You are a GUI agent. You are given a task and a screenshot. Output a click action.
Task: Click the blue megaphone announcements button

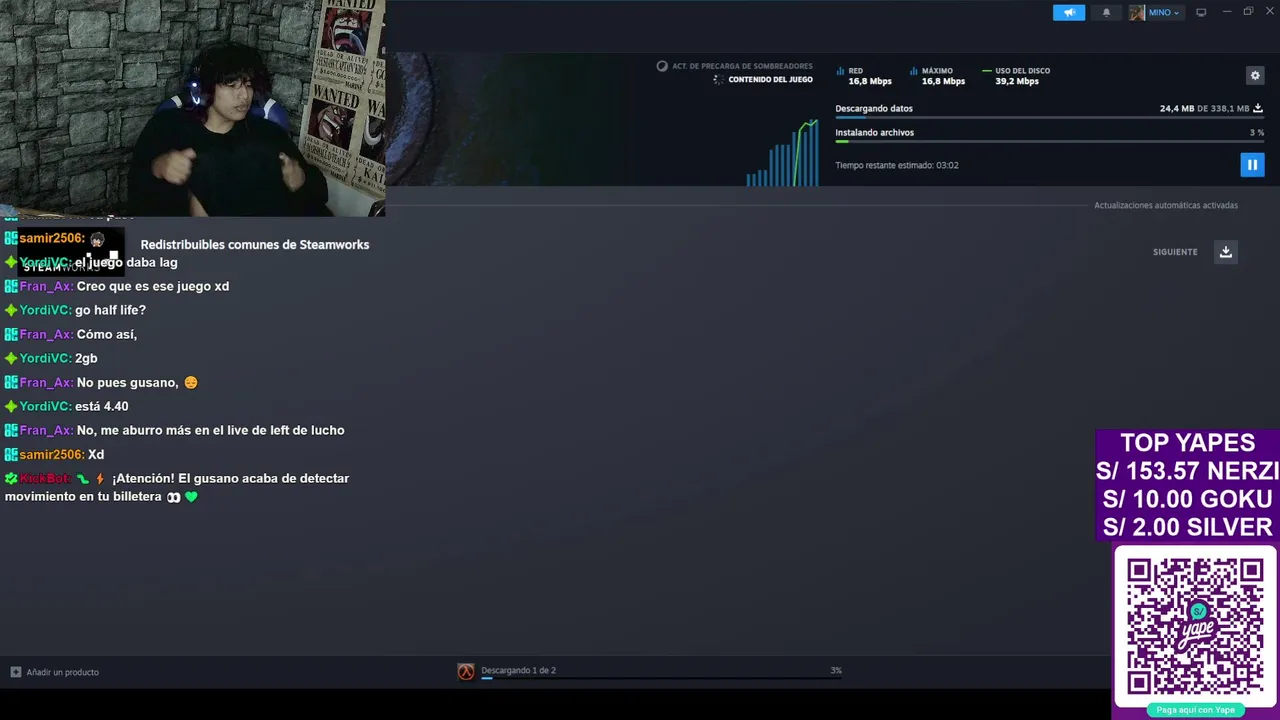(x=1069, y=12)
